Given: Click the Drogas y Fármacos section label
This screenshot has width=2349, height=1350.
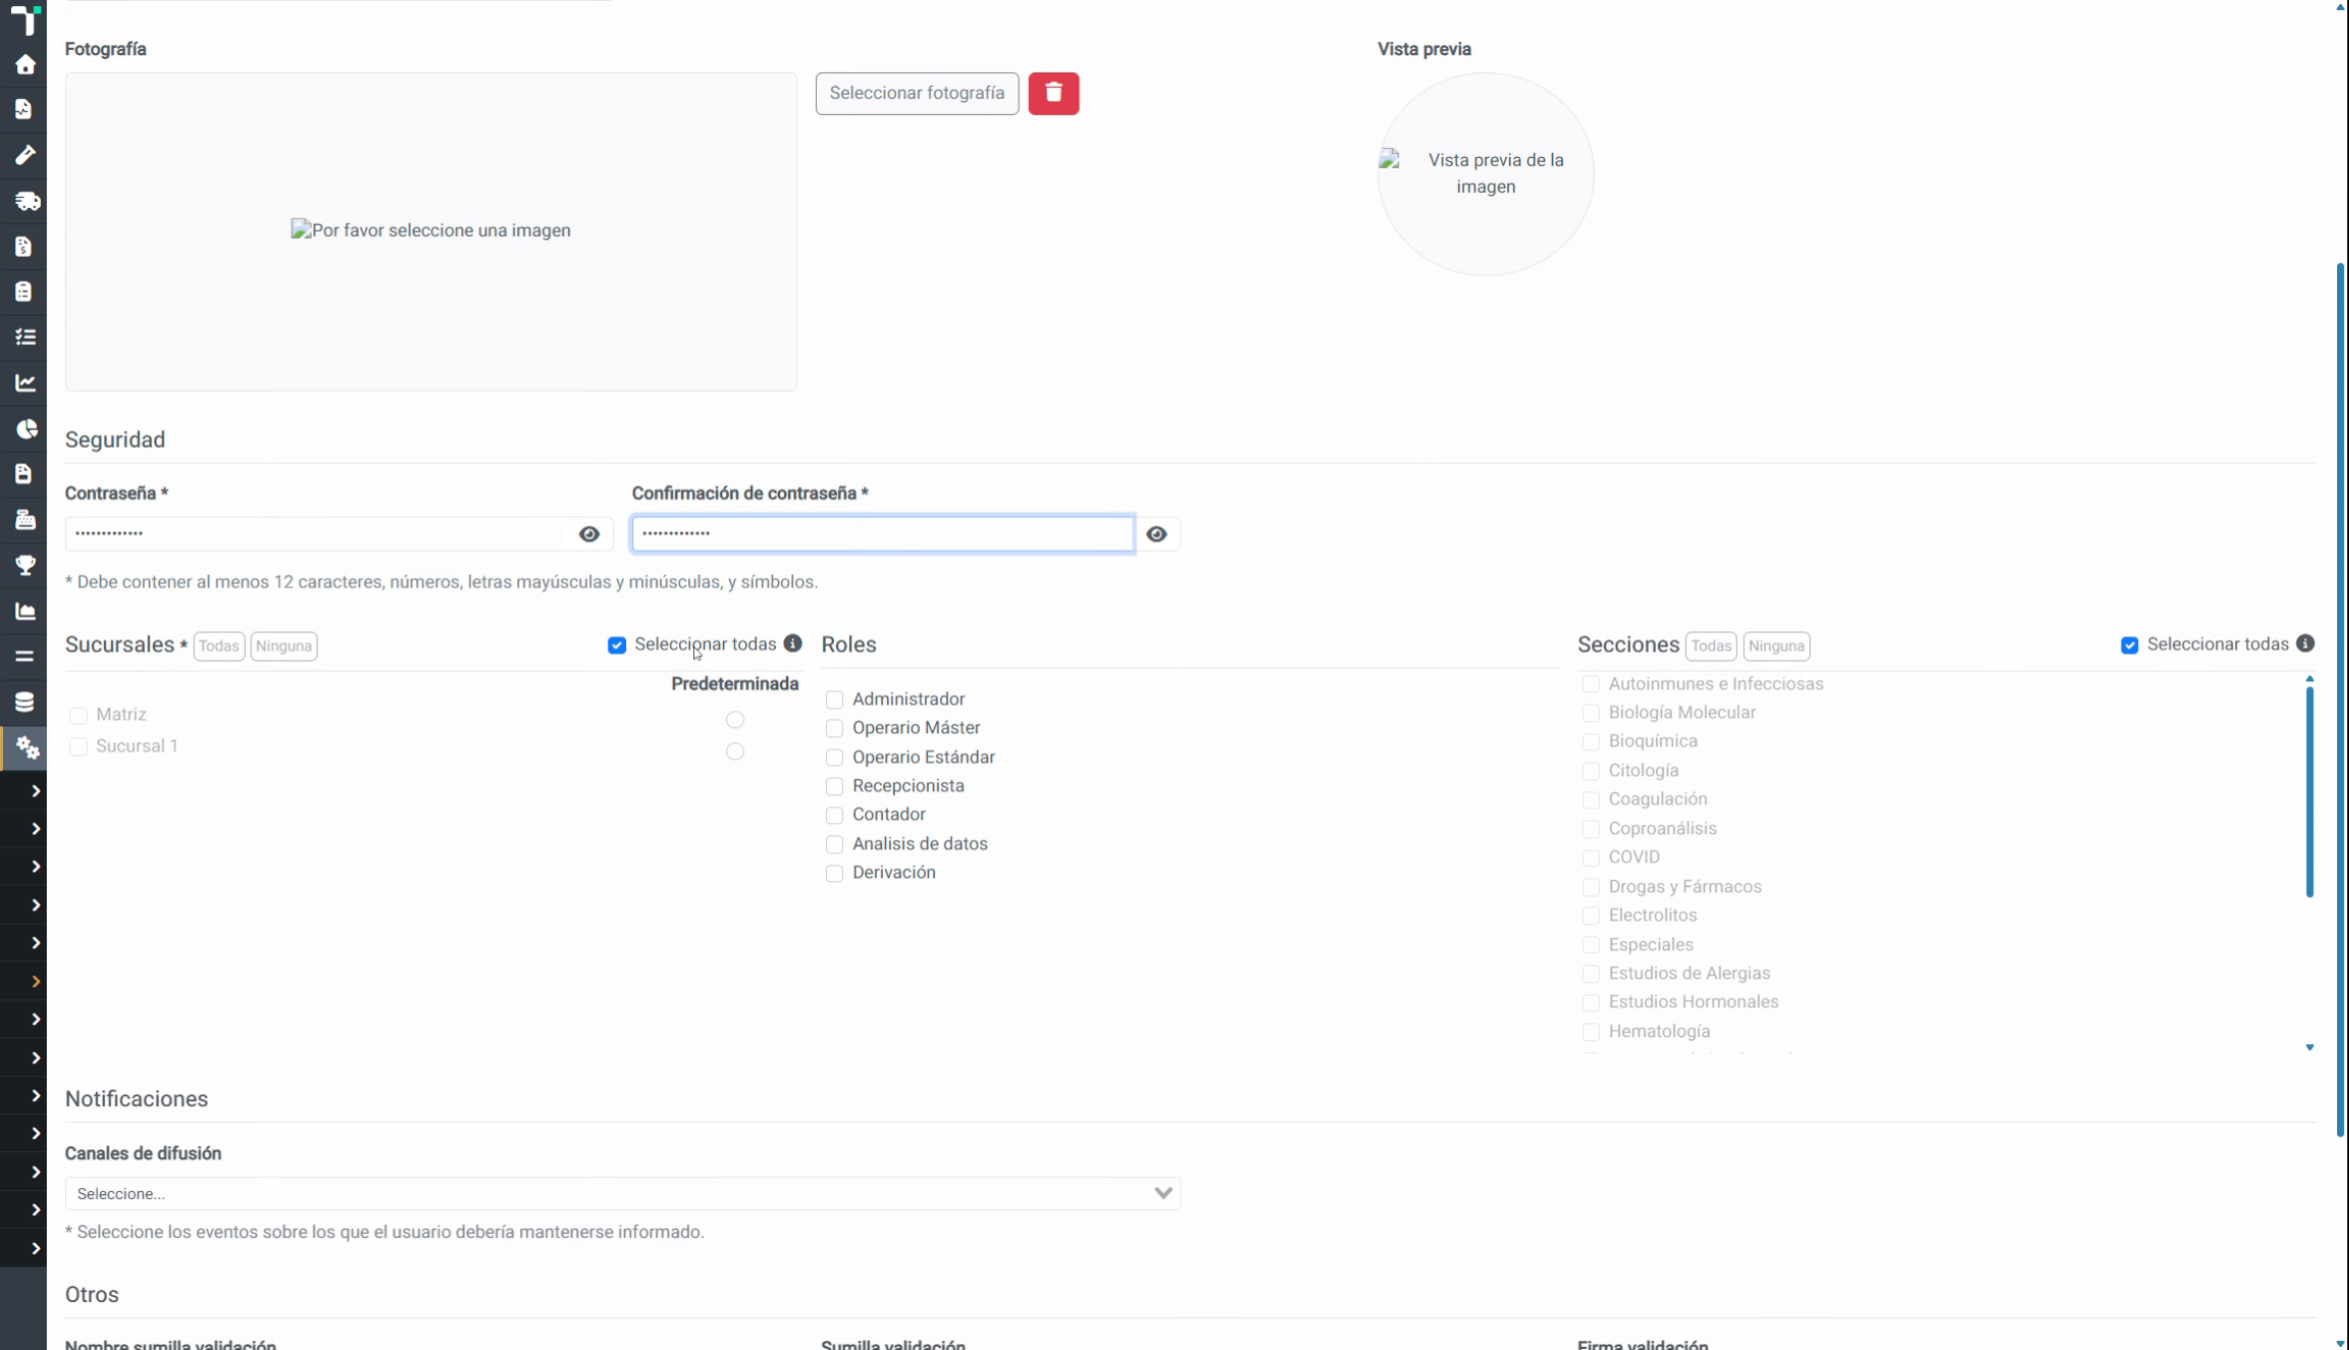Looking at the screenshot, I should click(1684, 887).
